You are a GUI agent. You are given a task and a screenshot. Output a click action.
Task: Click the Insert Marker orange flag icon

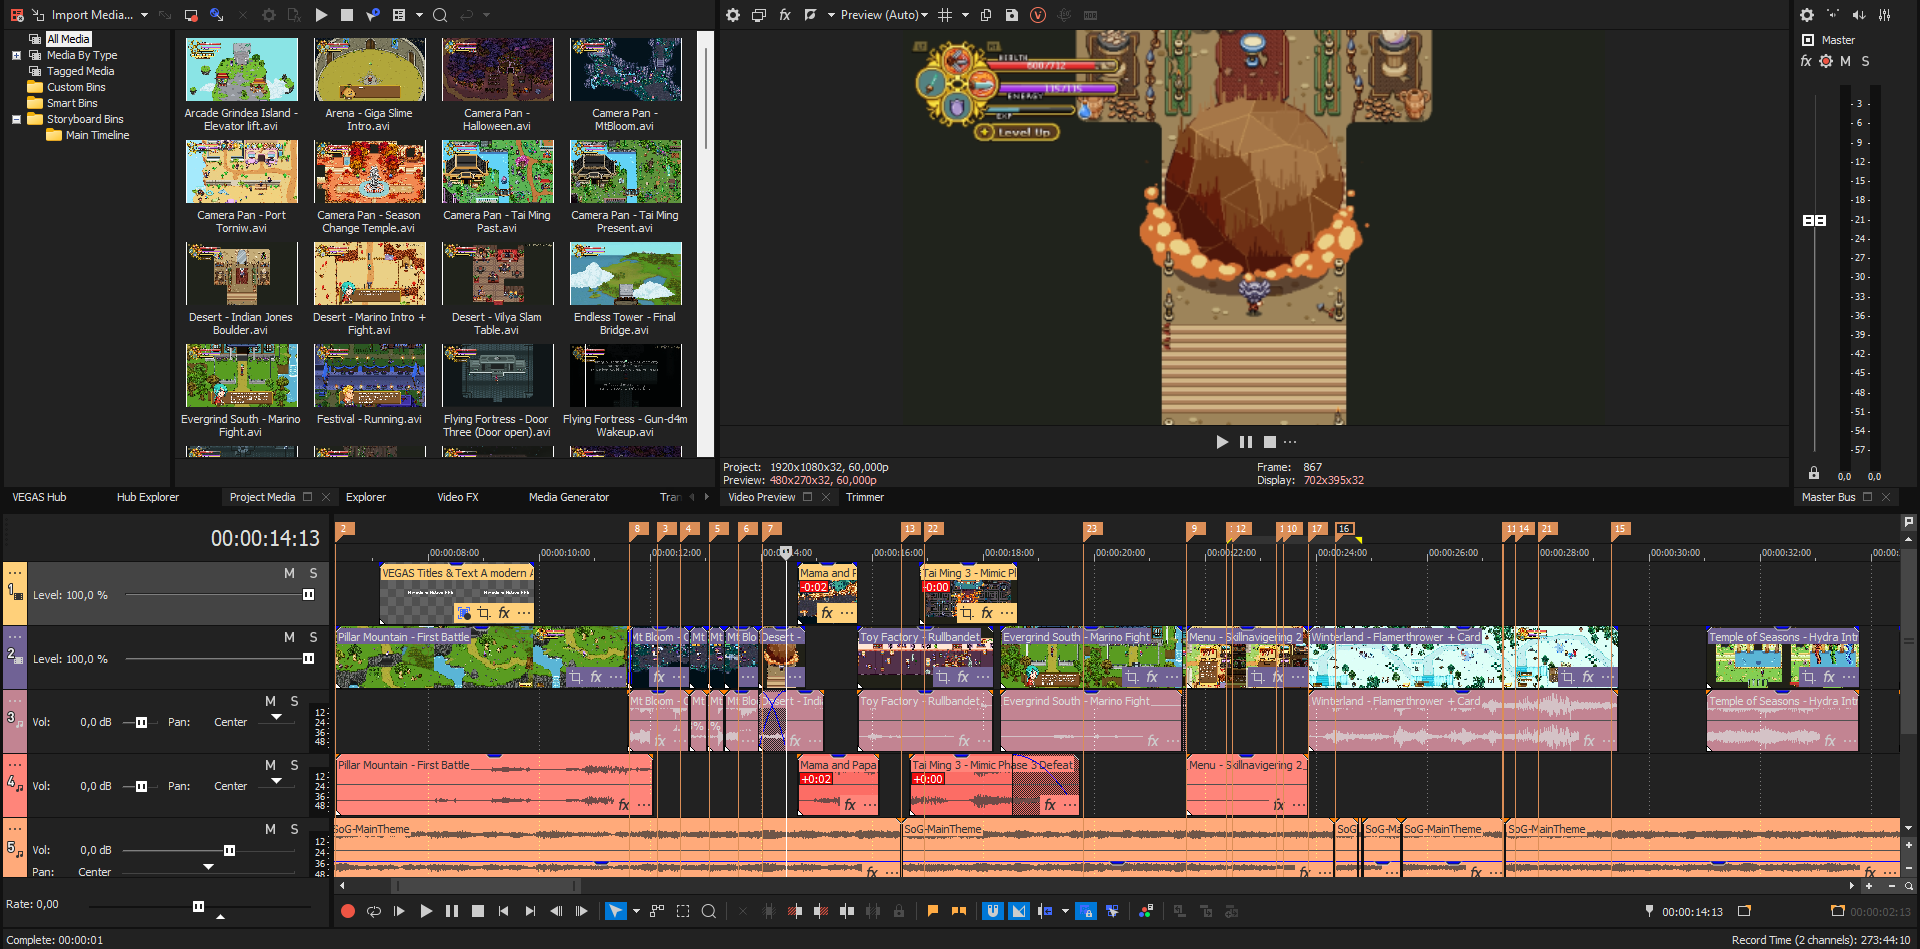(x=932, y=911)
